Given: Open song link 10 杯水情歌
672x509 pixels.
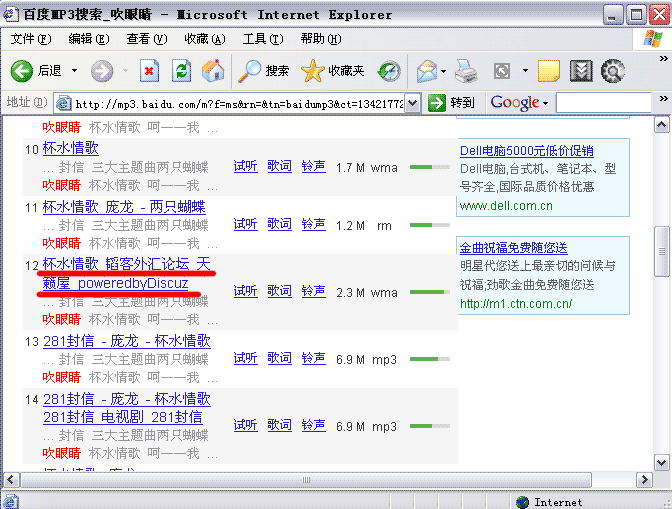Looking at the screenshot, I should point(71,148).
